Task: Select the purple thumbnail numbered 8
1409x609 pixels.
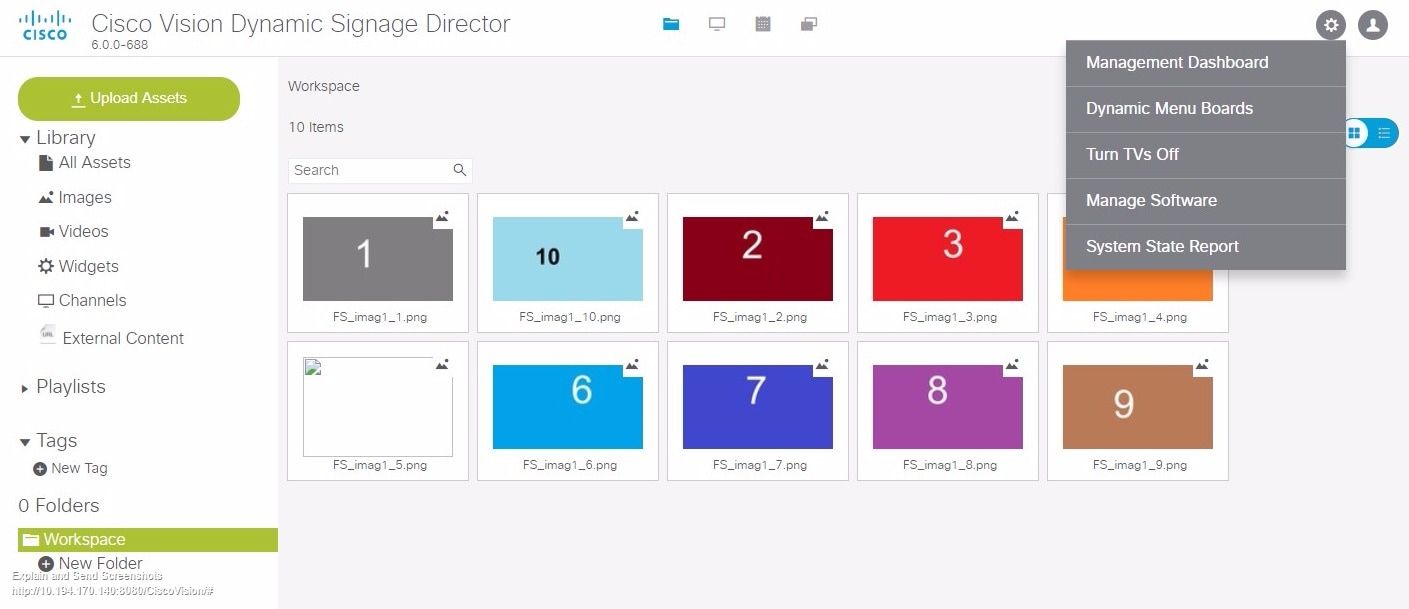Action: [948, 407]
